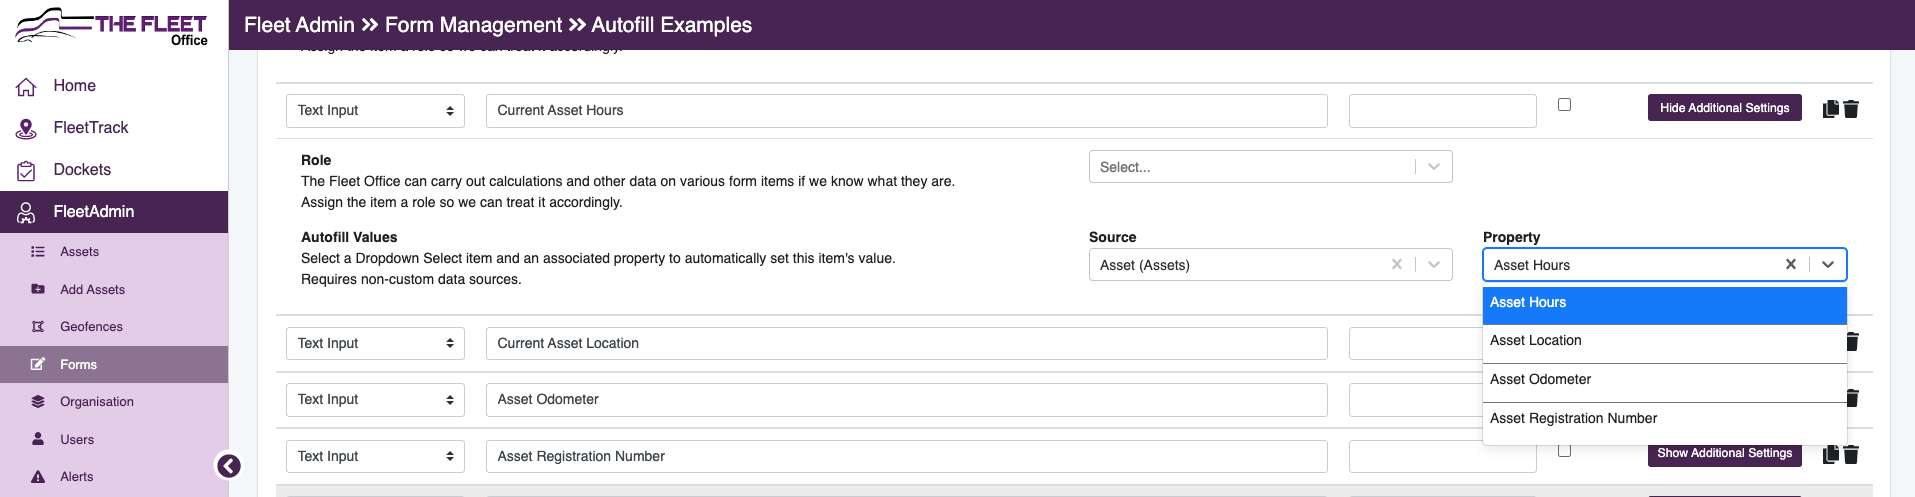The width and height of the screenshot is (1915, 497).
Task: Edit the Asset Registration Number label field
Action: 907,456
